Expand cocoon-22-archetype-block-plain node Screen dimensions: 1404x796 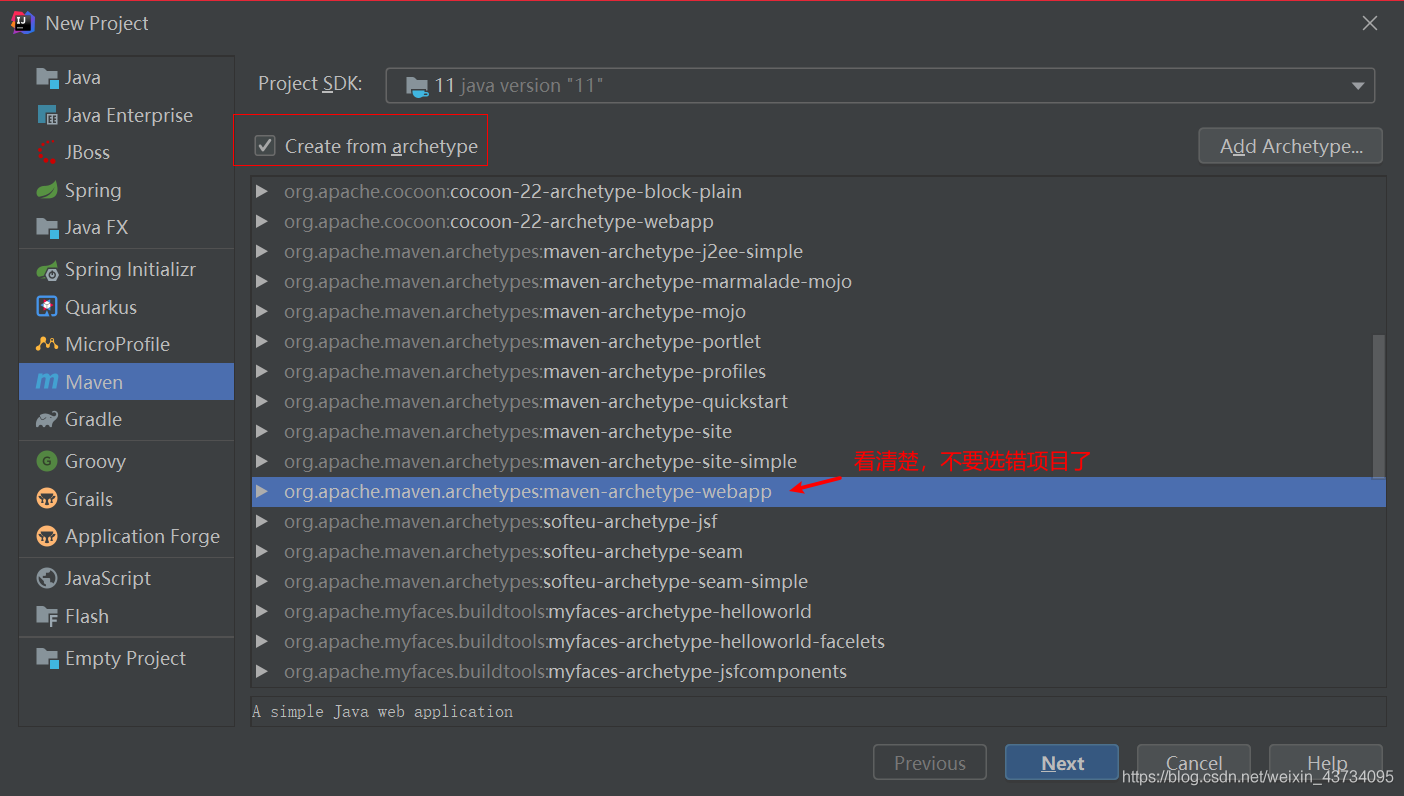coord(262,191)
